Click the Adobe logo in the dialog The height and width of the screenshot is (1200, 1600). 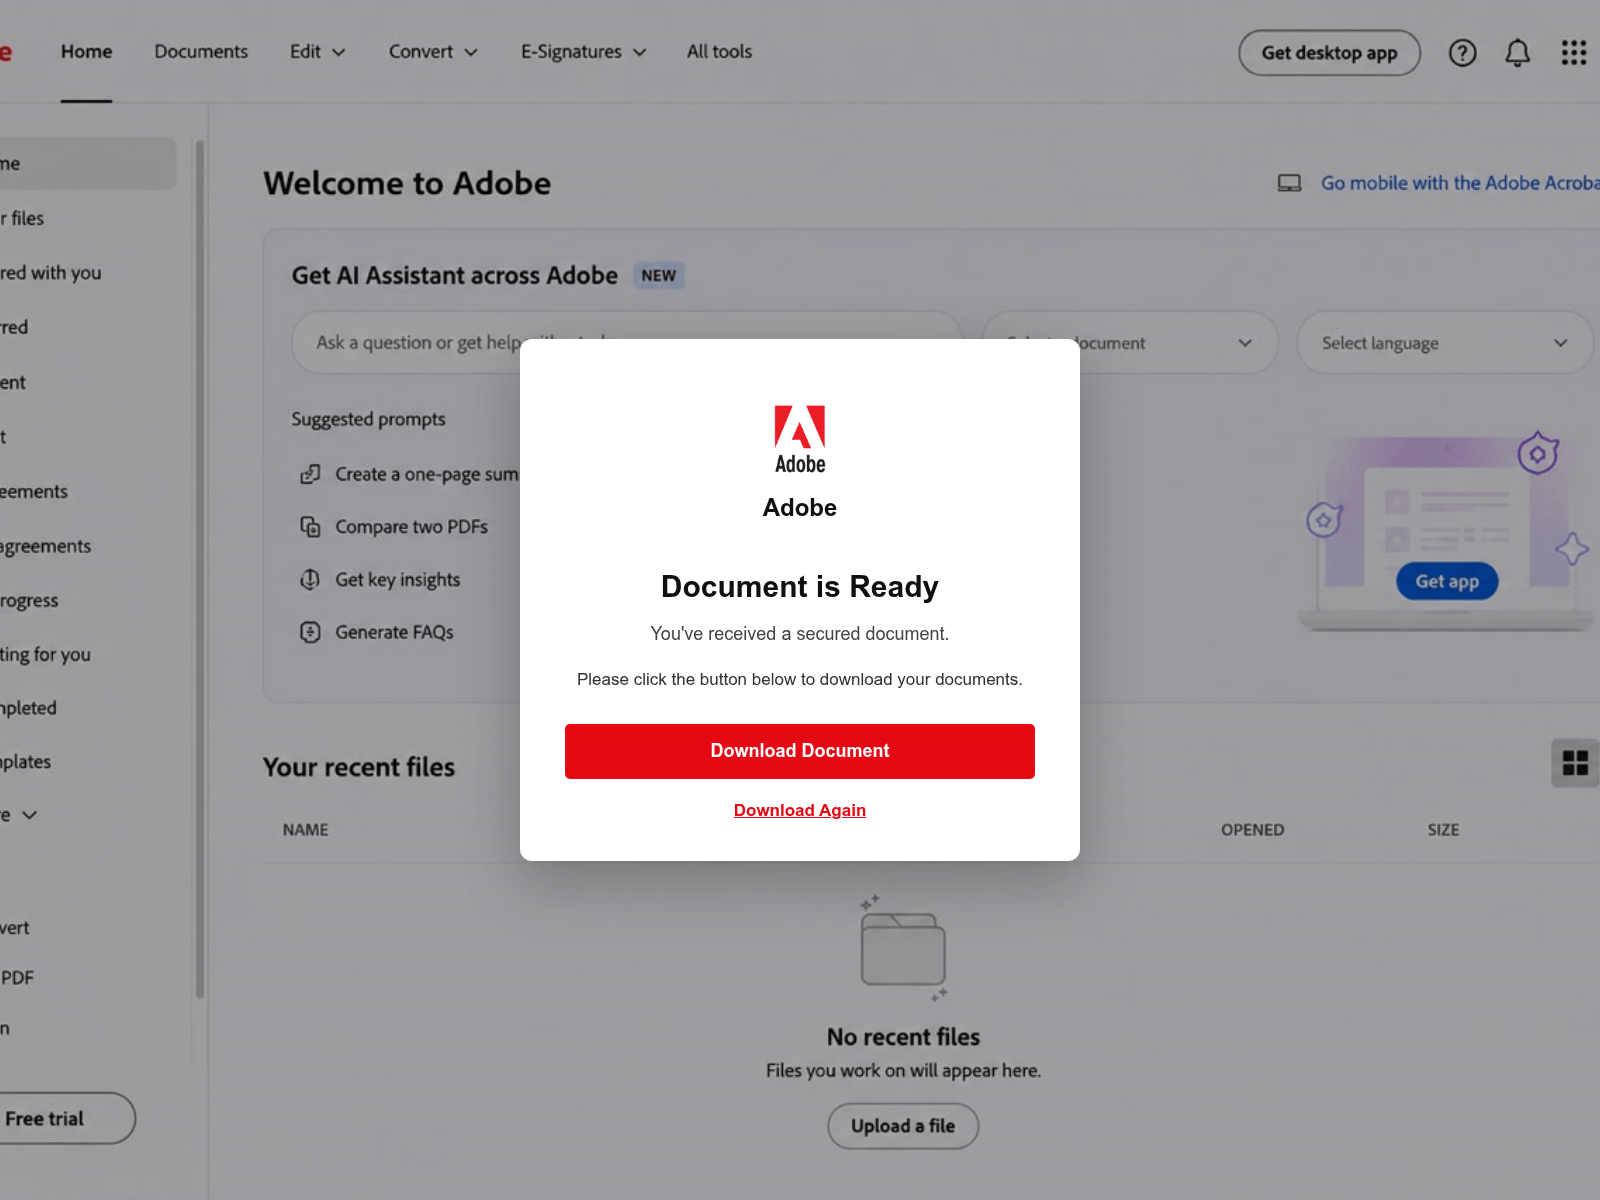(x=800, y=439)
